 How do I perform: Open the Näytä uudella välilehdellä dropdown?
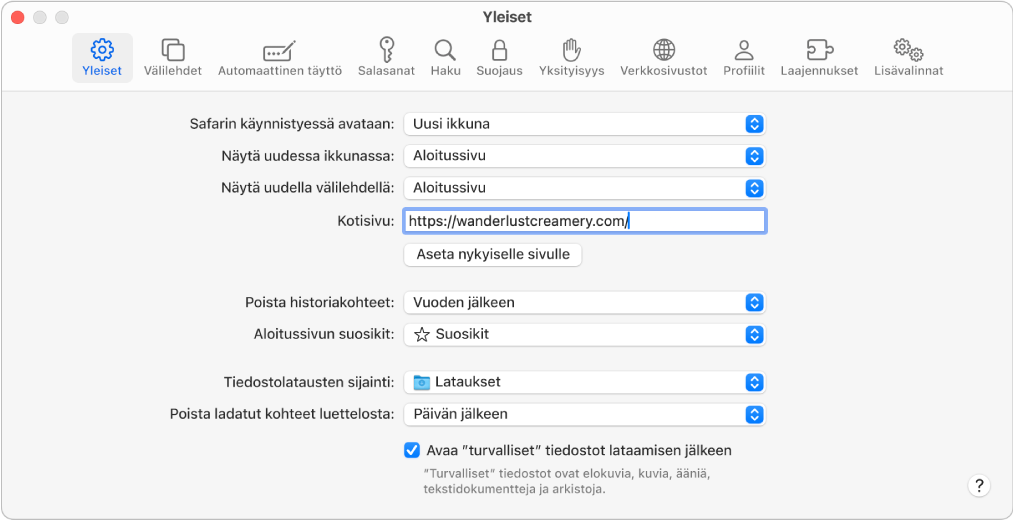coord(584,188)
